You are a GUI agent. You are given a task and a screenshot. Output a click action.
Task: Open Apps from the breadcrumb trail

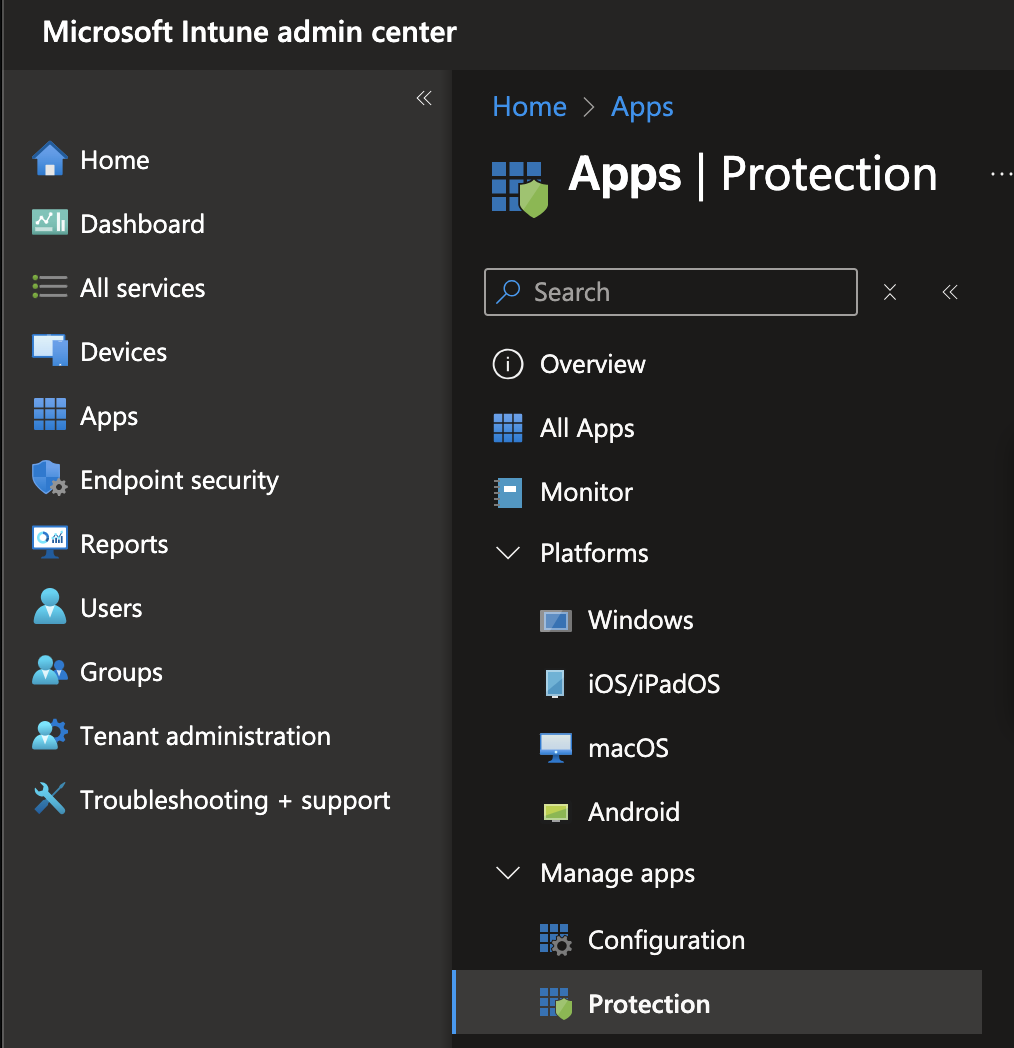[642, 106]
